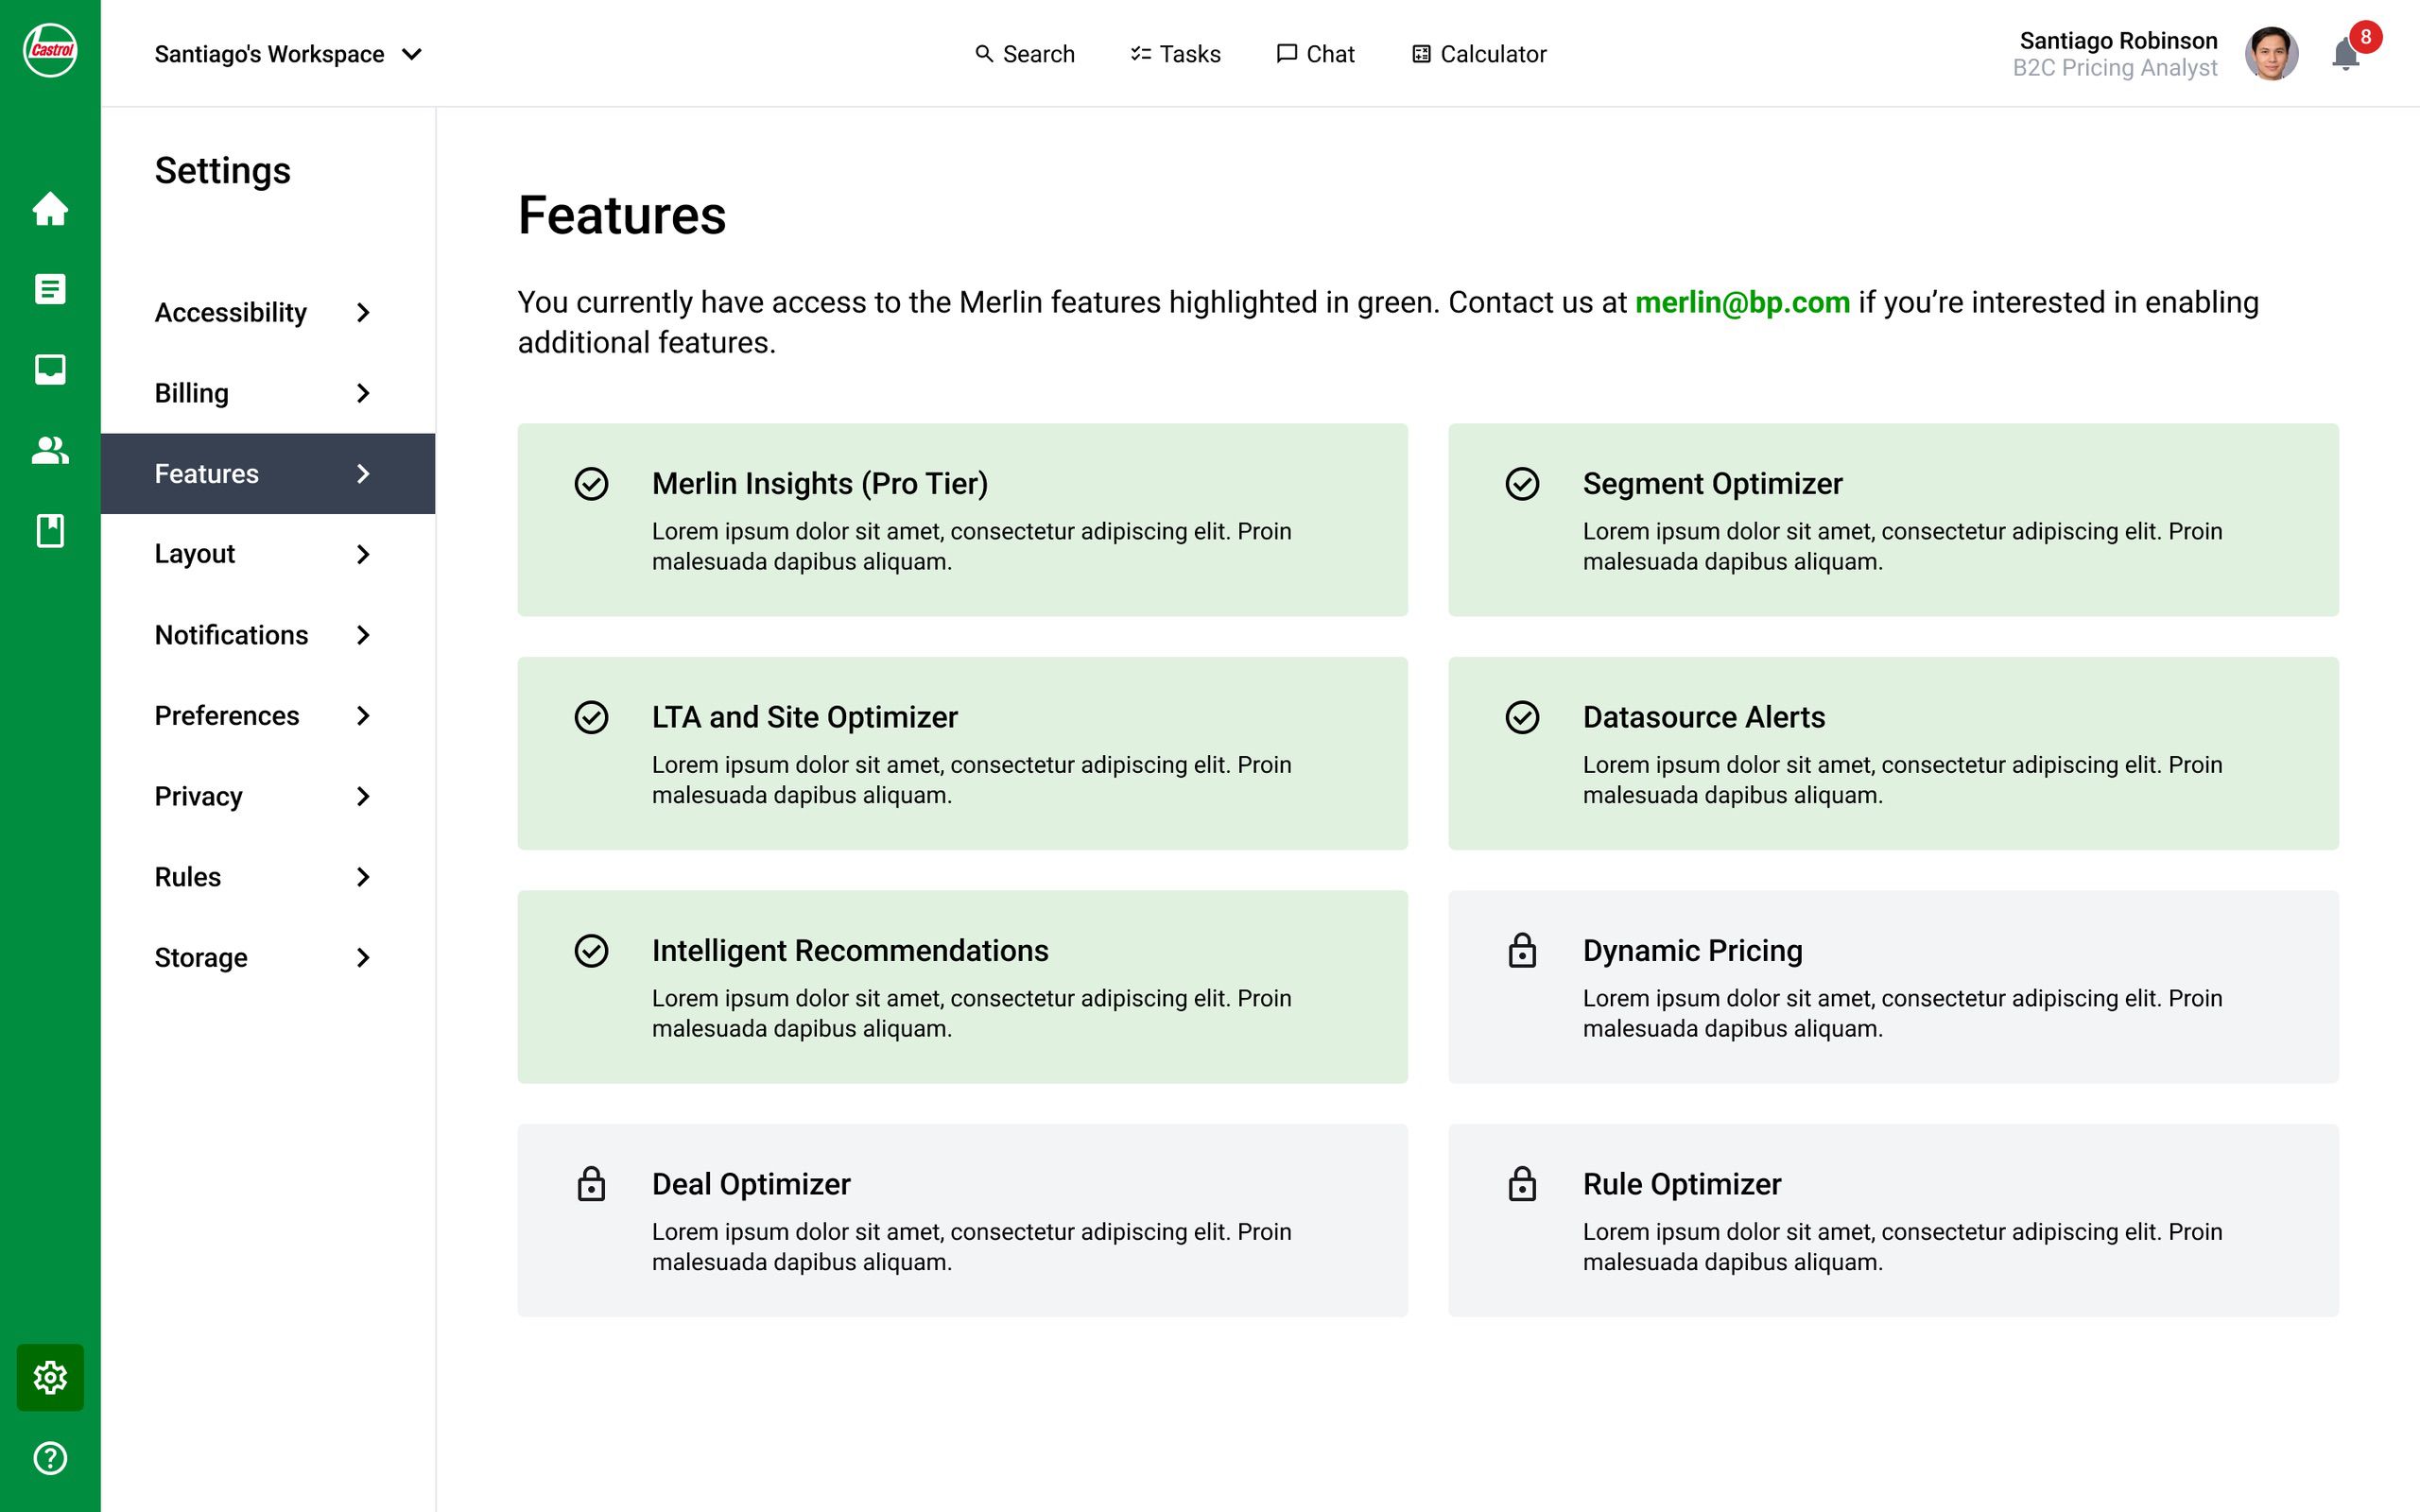Open the help question mark icon
2420x1512 pixels.
tap(50, 1458)
